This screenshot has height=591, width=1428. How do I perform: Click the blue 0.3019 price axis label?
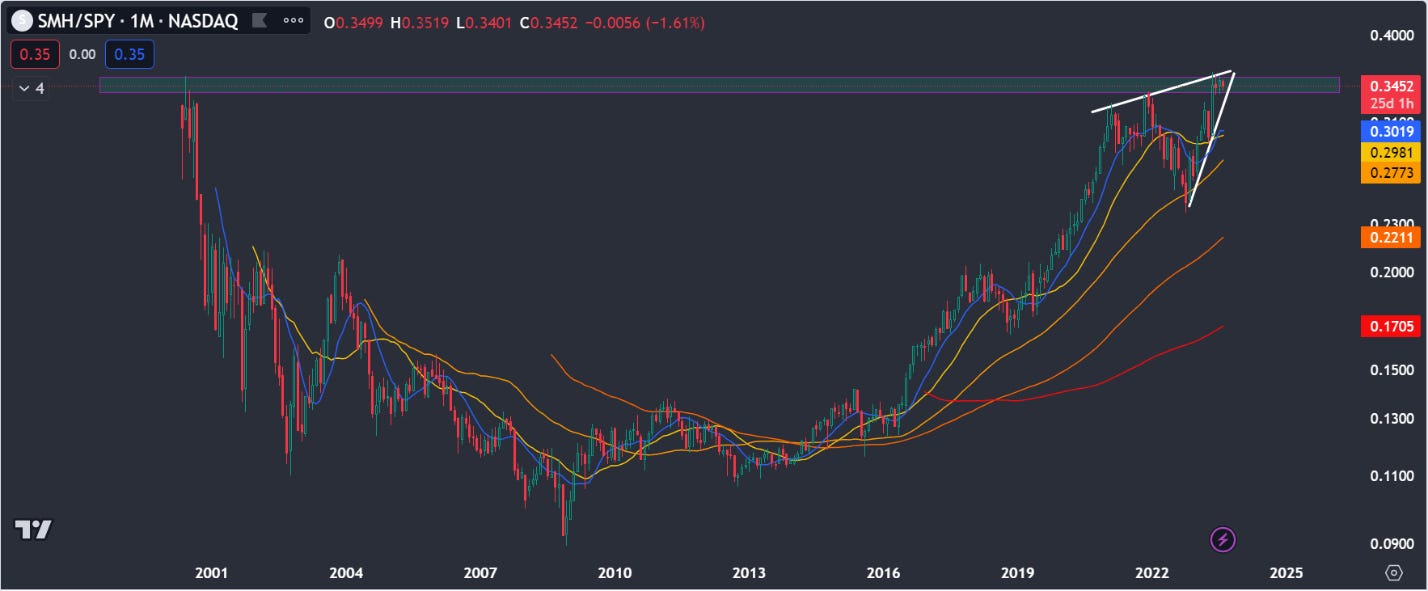pos(1391,130)
